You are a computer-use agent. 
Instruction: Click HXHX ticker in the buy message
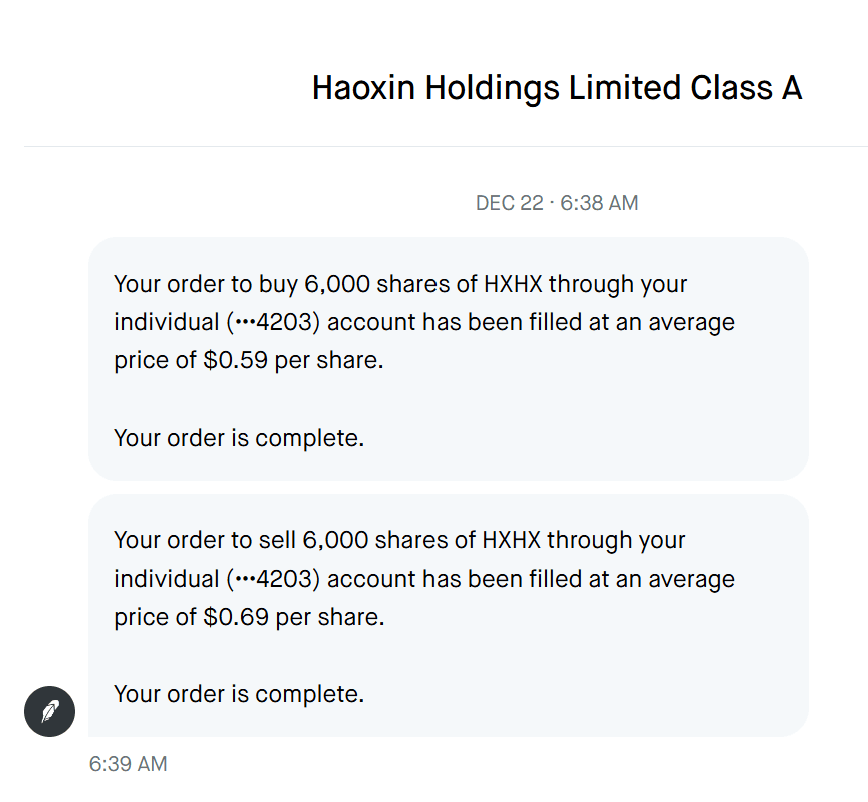[512, 284]
